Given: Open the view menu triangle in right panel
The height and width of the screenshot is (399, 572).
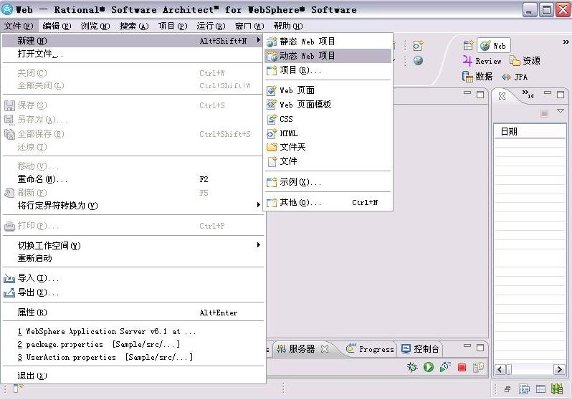Looking at the screenshot, I should [560, 111].
